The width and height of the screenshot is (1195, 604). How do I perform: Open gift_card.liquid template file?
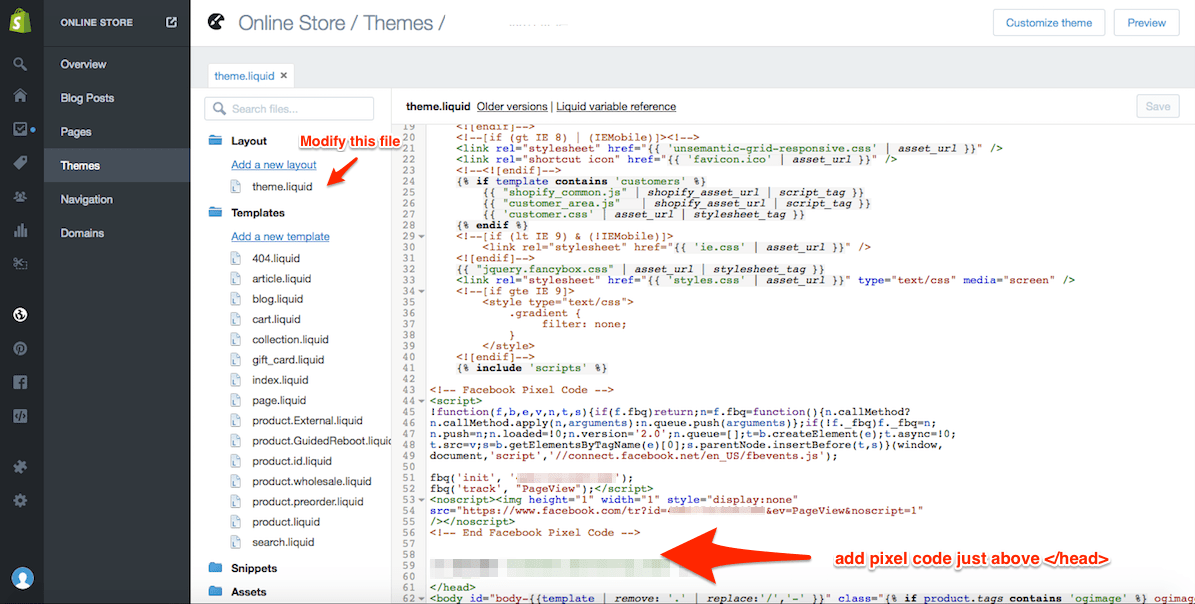[x=288, y=360]
